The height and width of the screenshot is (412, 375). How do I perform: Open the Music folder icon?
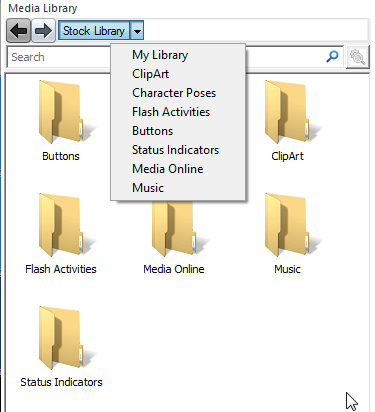(293, 225)
